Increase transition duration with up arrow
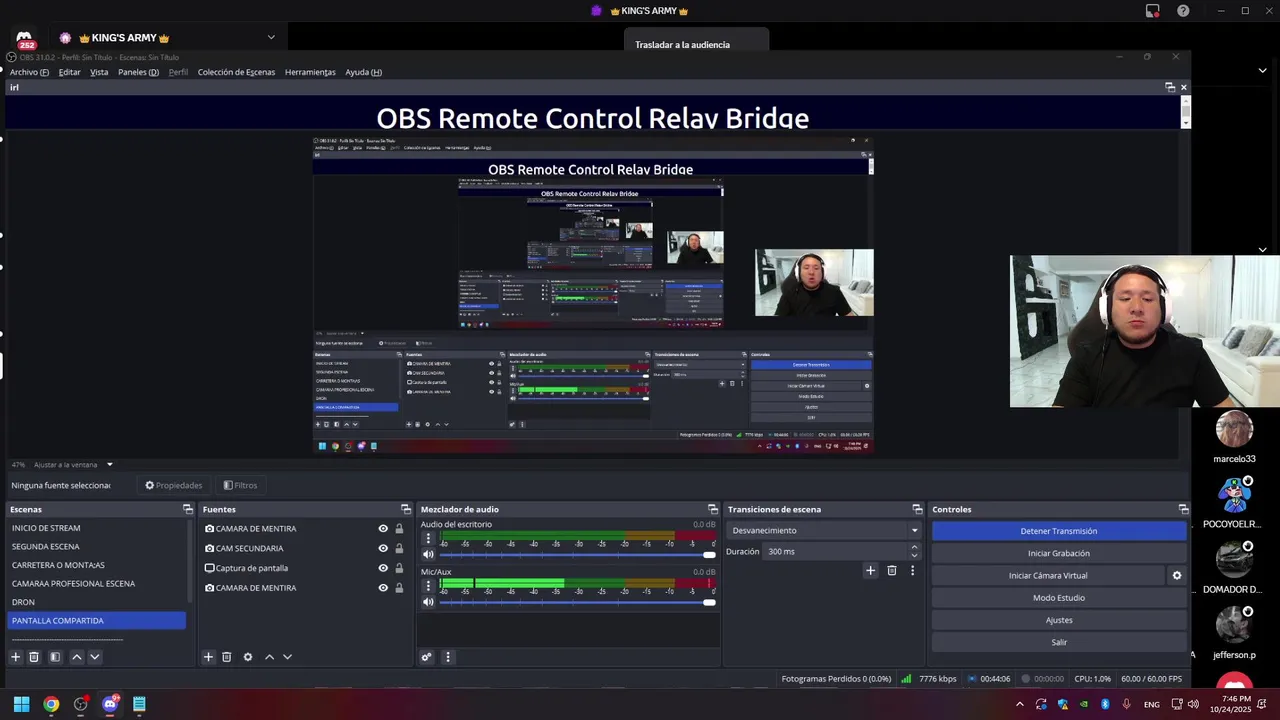This screenshot has height=720, width=1280. click(914, 547)
